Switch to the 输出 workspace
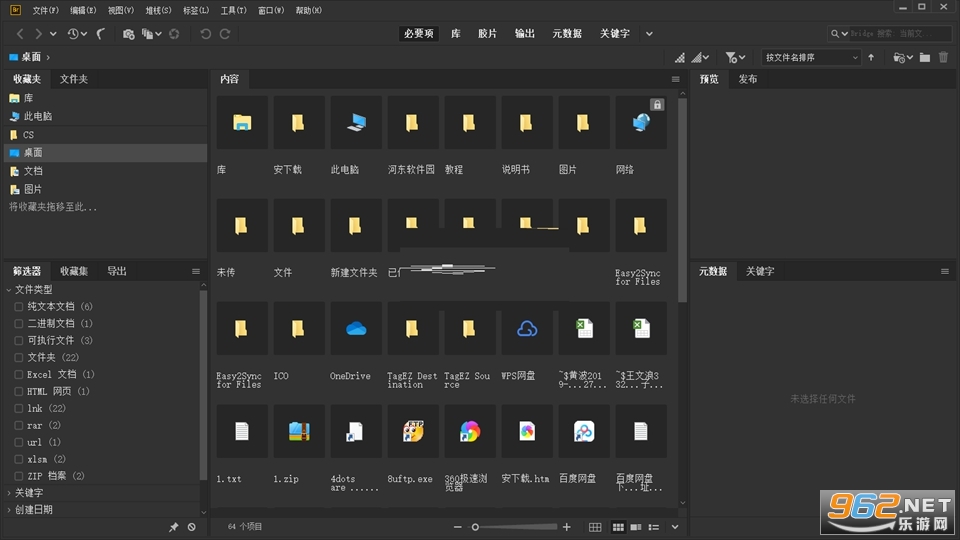Image resolution: width=960 pixels, height=540 pixels. (525, 34)
